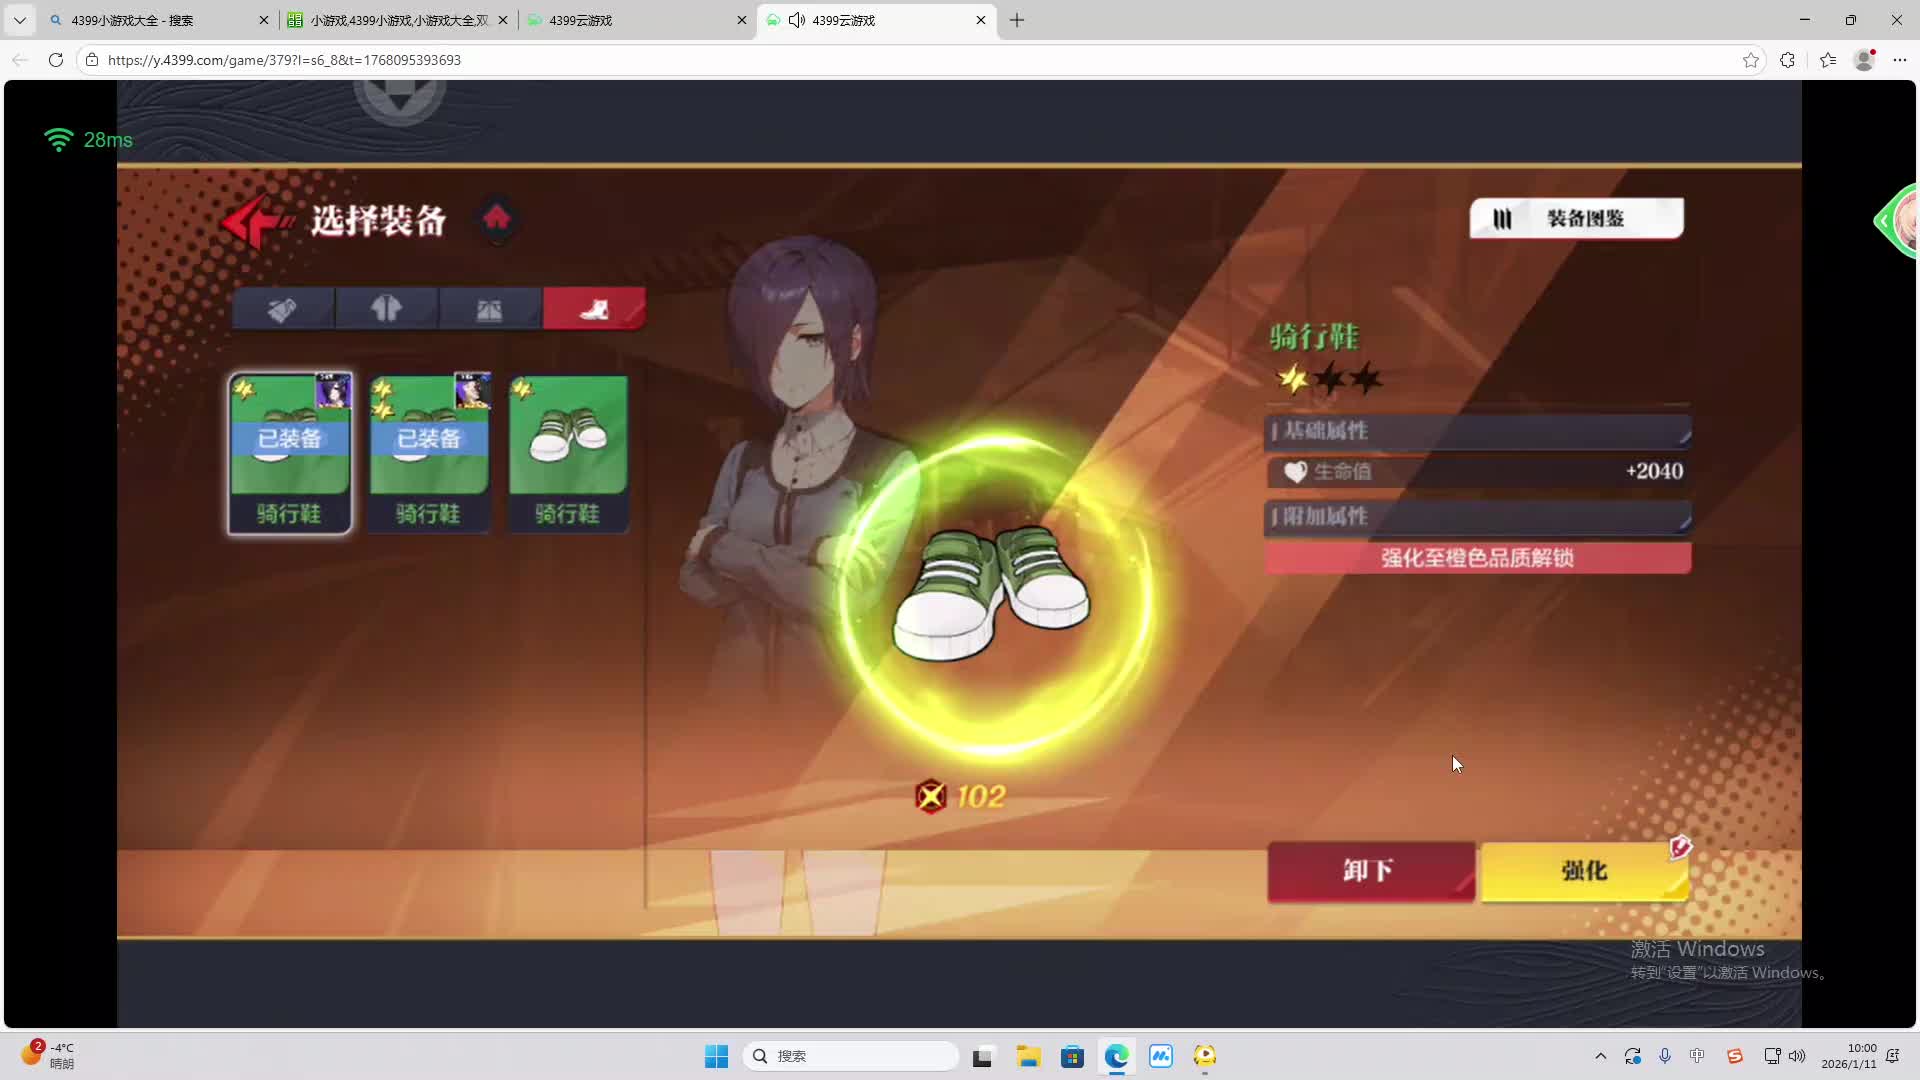The width and height of the screenshot is (1920, 1080).
Task: Open the browser tab list dropdown
Action: 19,20
